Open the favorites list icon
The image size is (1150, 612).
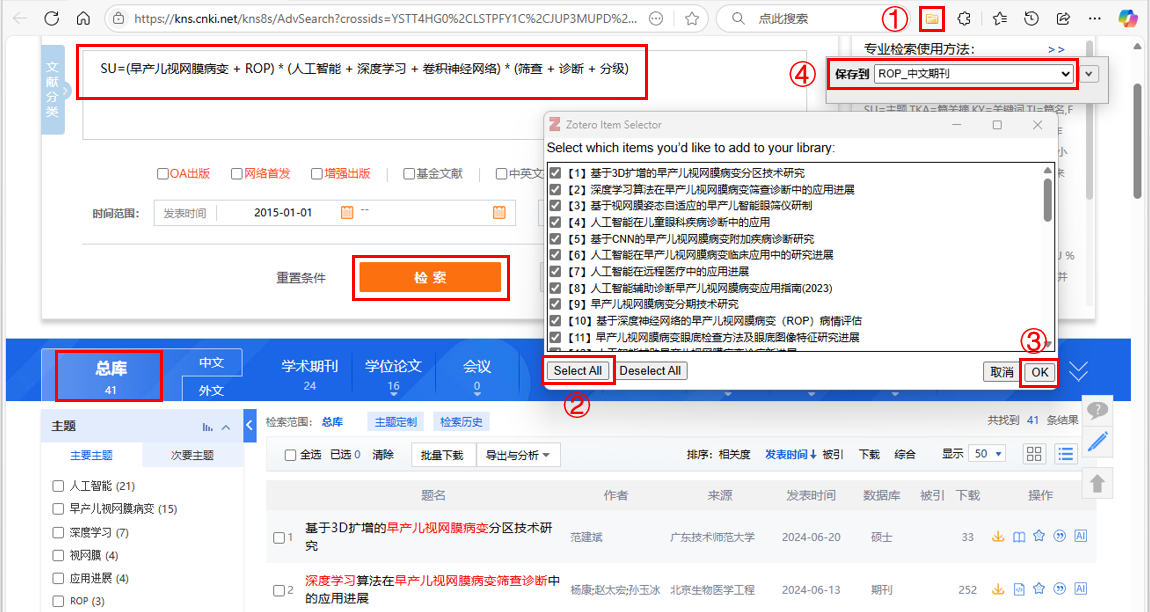click(1000, 18)
